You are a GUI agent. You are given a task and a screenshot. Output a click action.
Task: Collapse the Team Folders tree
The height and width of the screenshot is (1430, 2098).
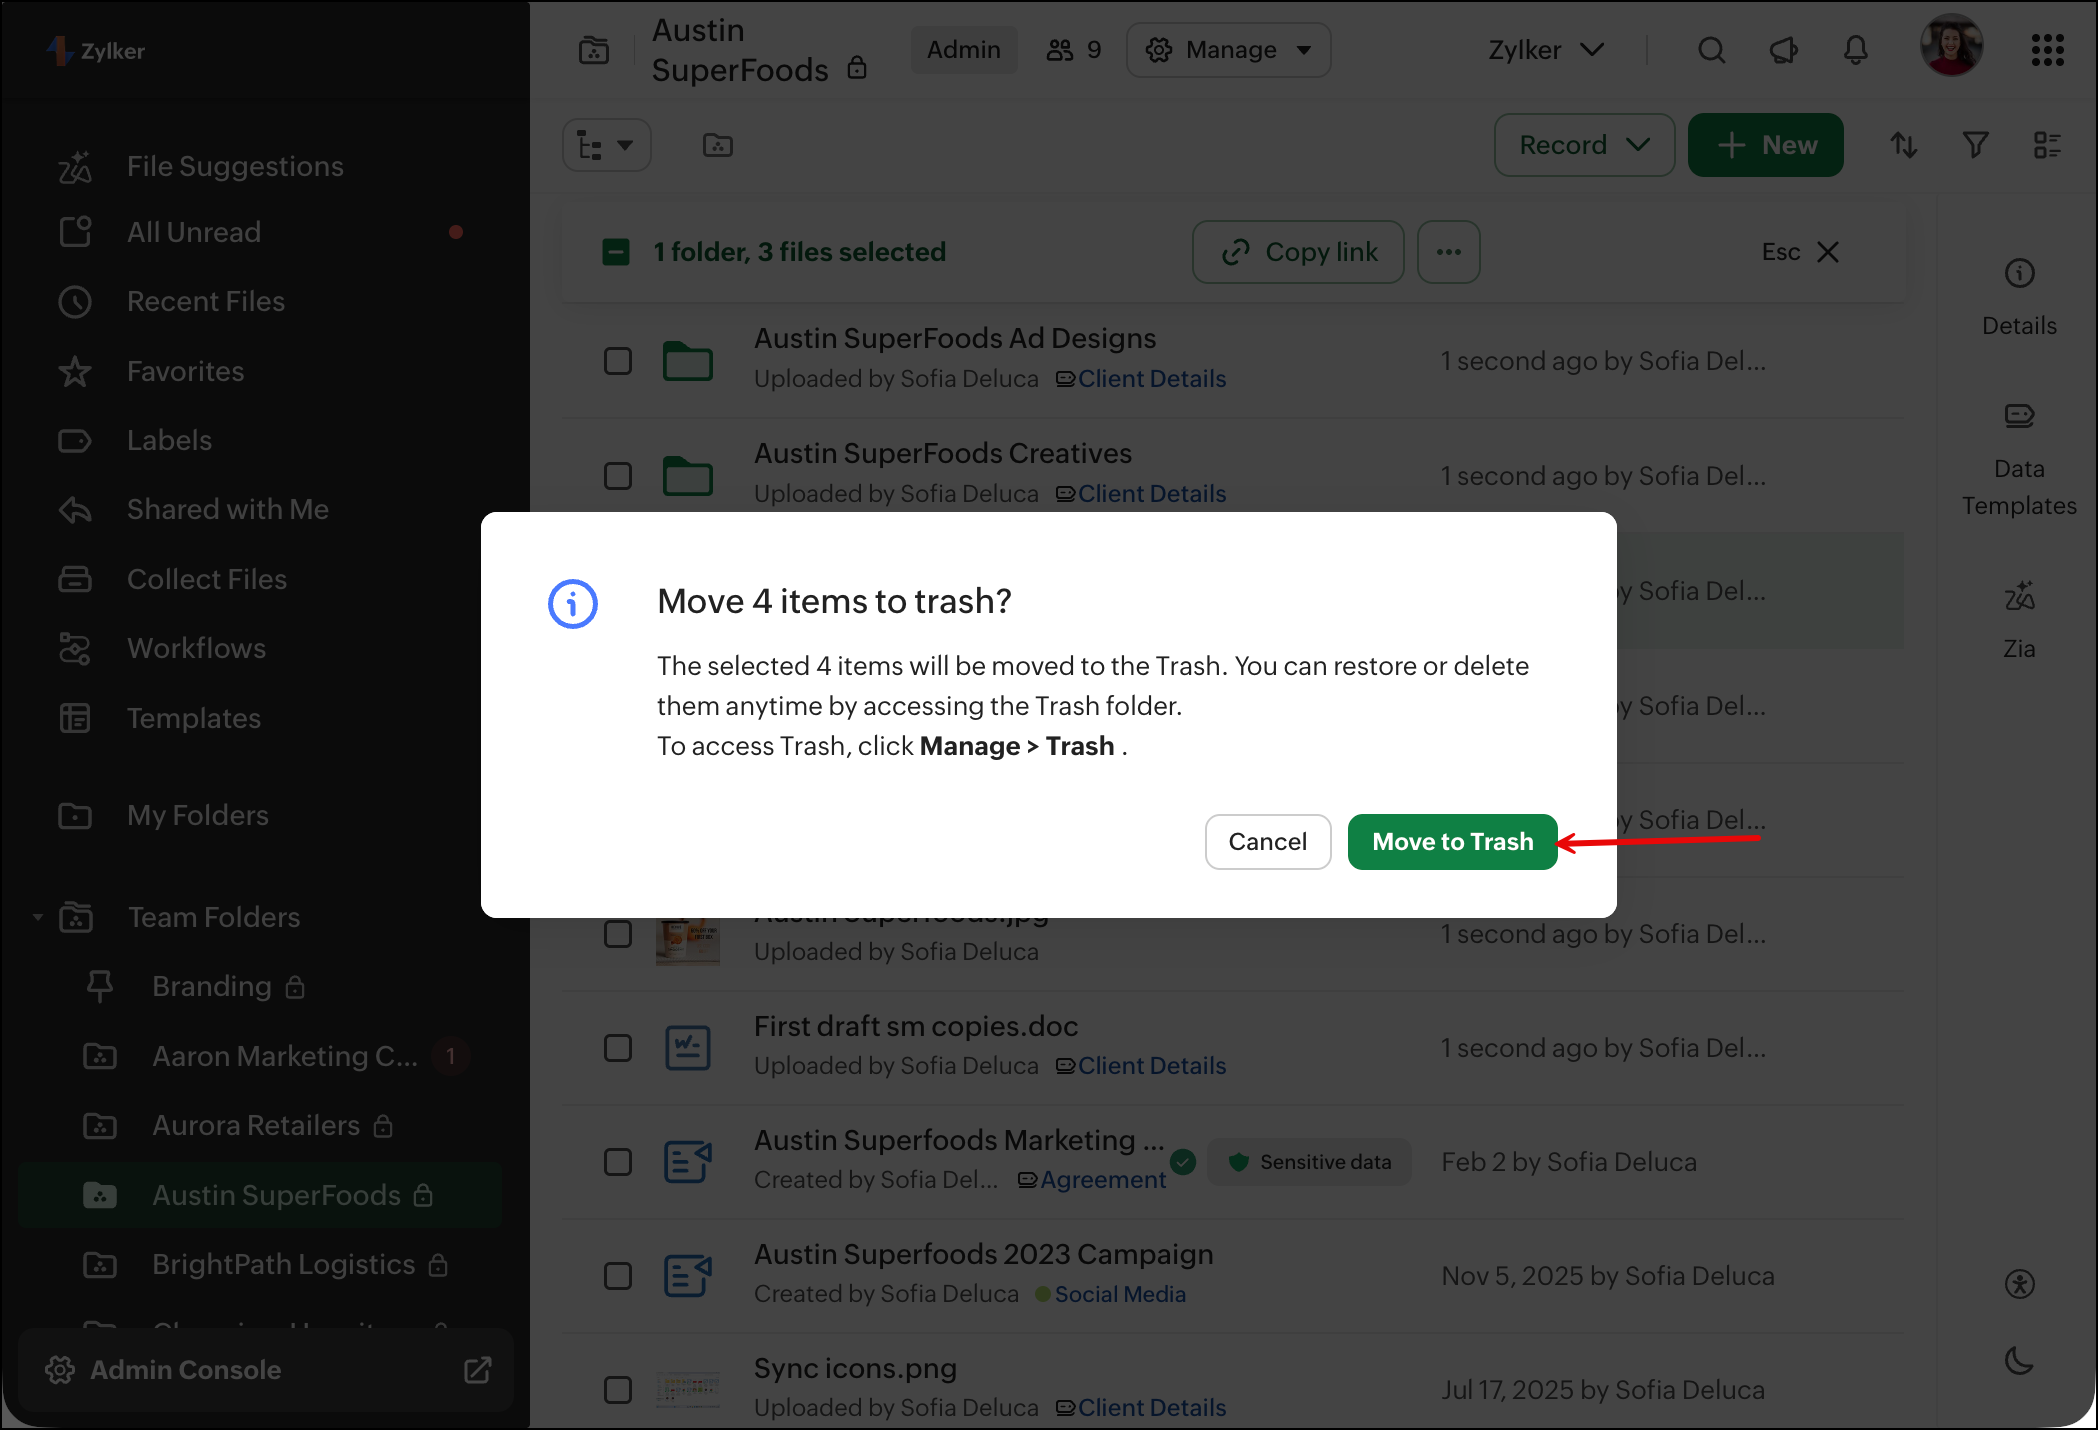(38, 917)
